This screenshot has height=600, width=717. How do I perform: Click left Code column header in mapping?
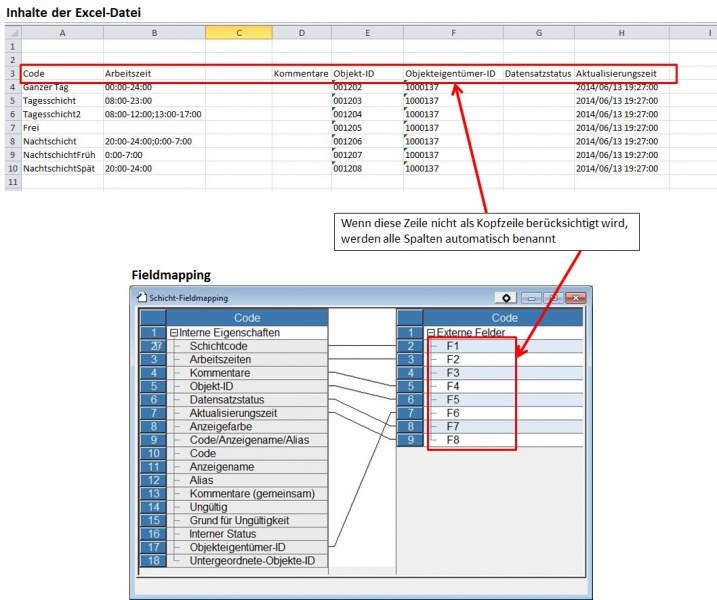tap(246, 317)
